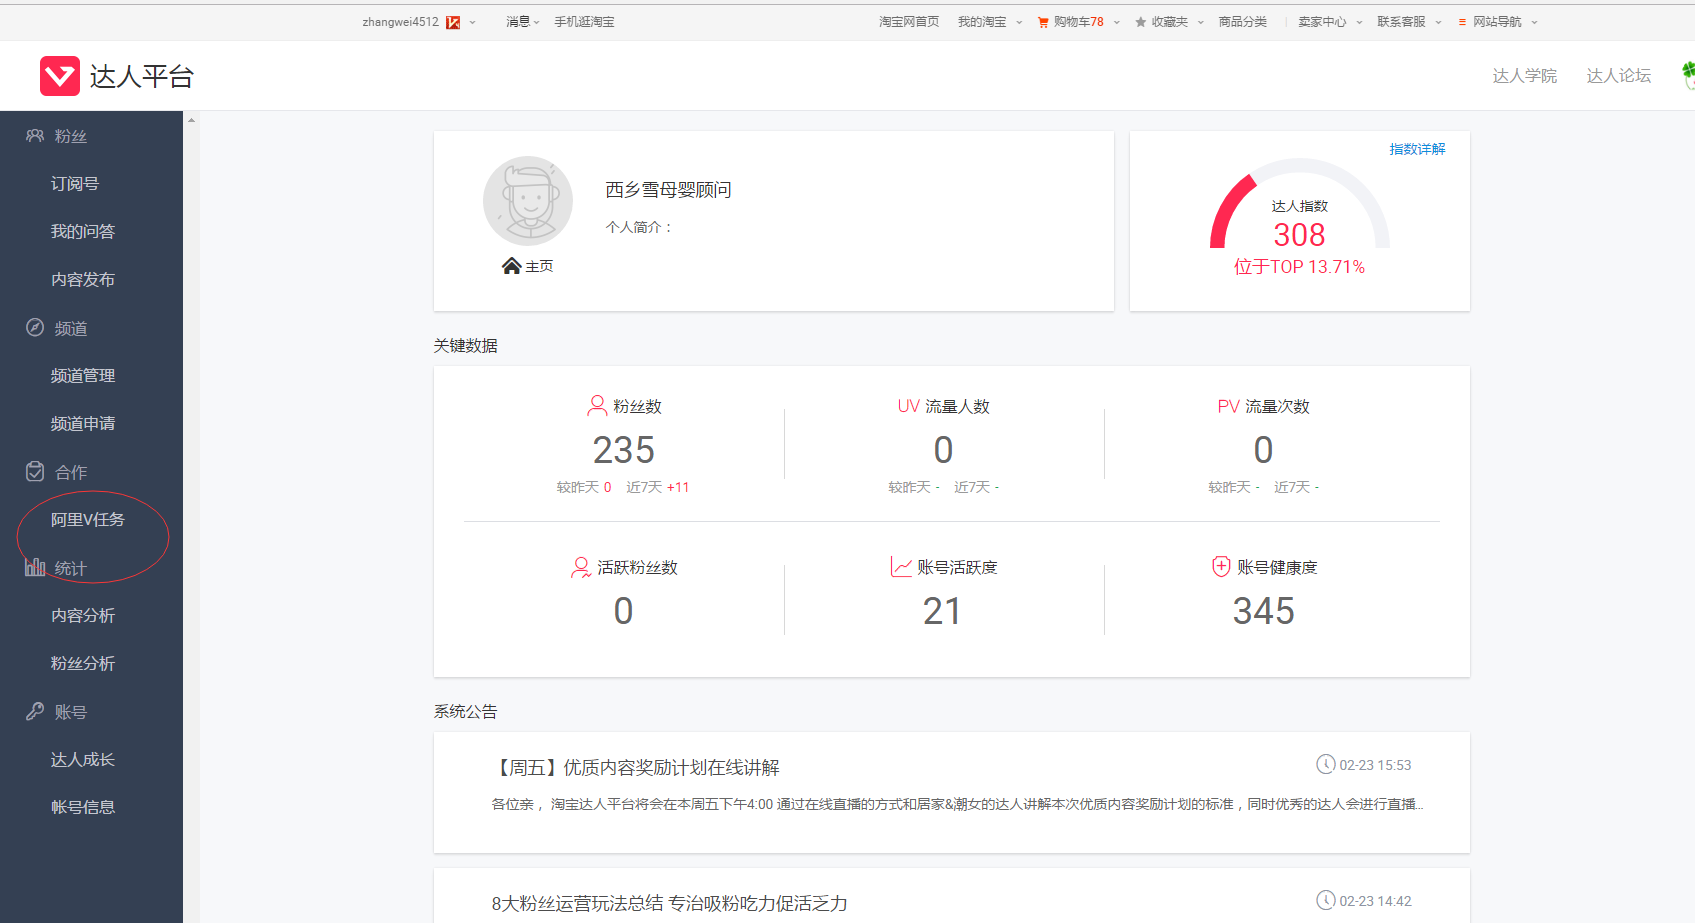Expand the 收藏夹 dropdown arrow
The height and width of the screenshot is (923, 1695).
coord(1201,22)
